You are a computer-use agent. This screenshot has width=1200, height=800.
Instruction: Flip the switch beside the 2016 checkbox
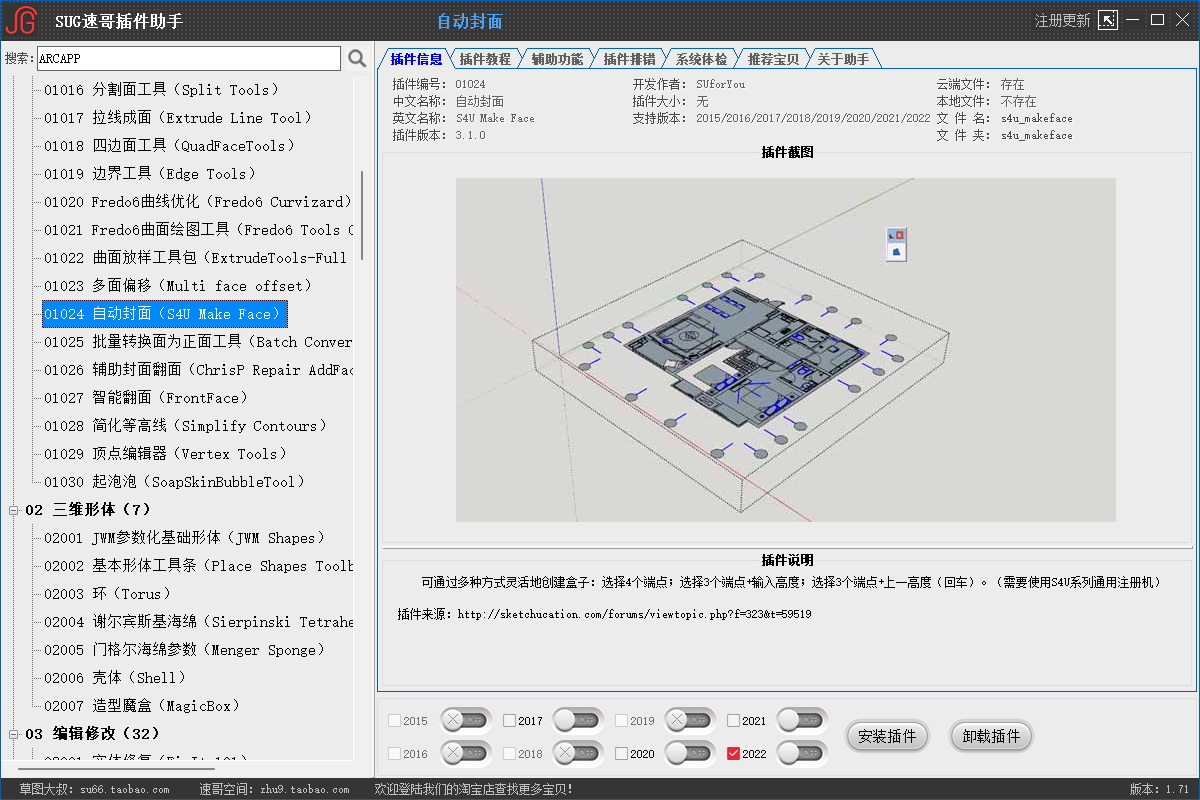coord(465,753)
